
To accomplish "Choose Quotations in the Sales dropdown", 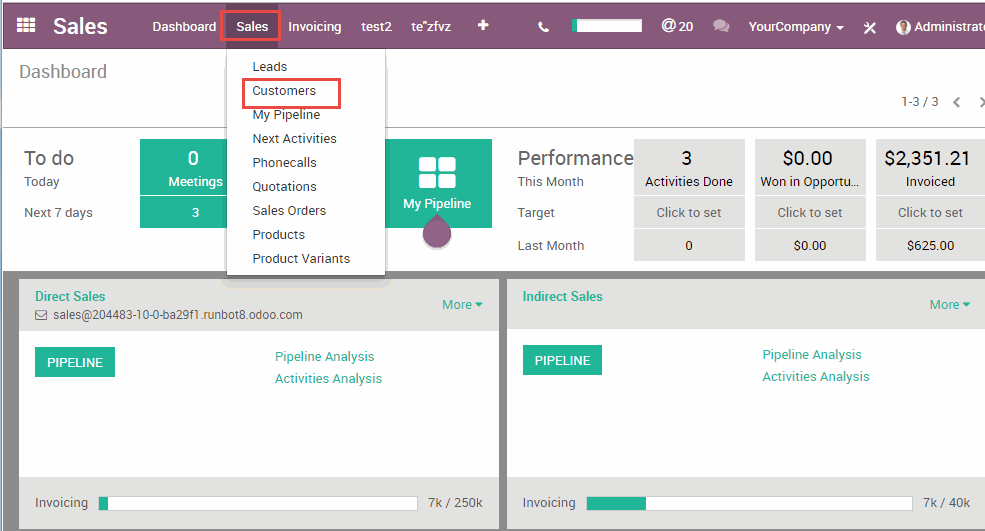I will pos(284,187).
